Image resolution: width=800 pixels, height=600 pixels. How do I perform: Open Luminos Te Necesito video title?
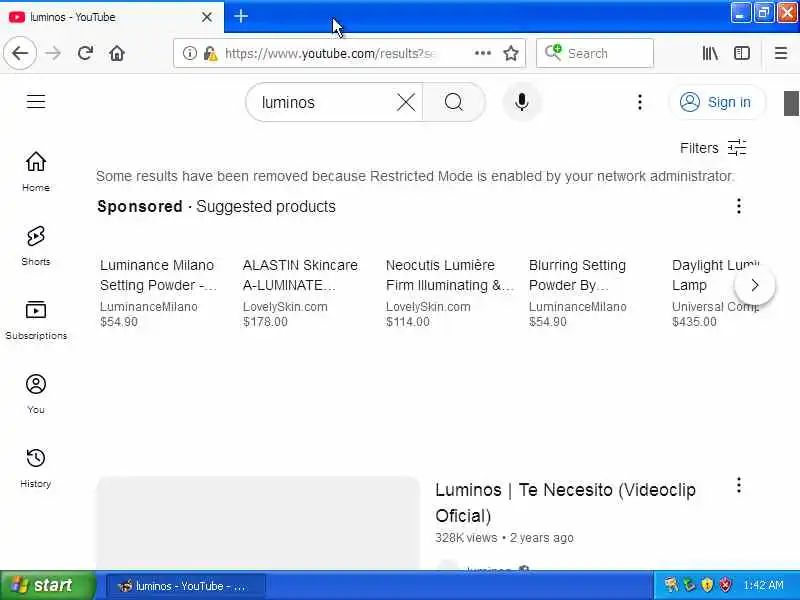565,503
